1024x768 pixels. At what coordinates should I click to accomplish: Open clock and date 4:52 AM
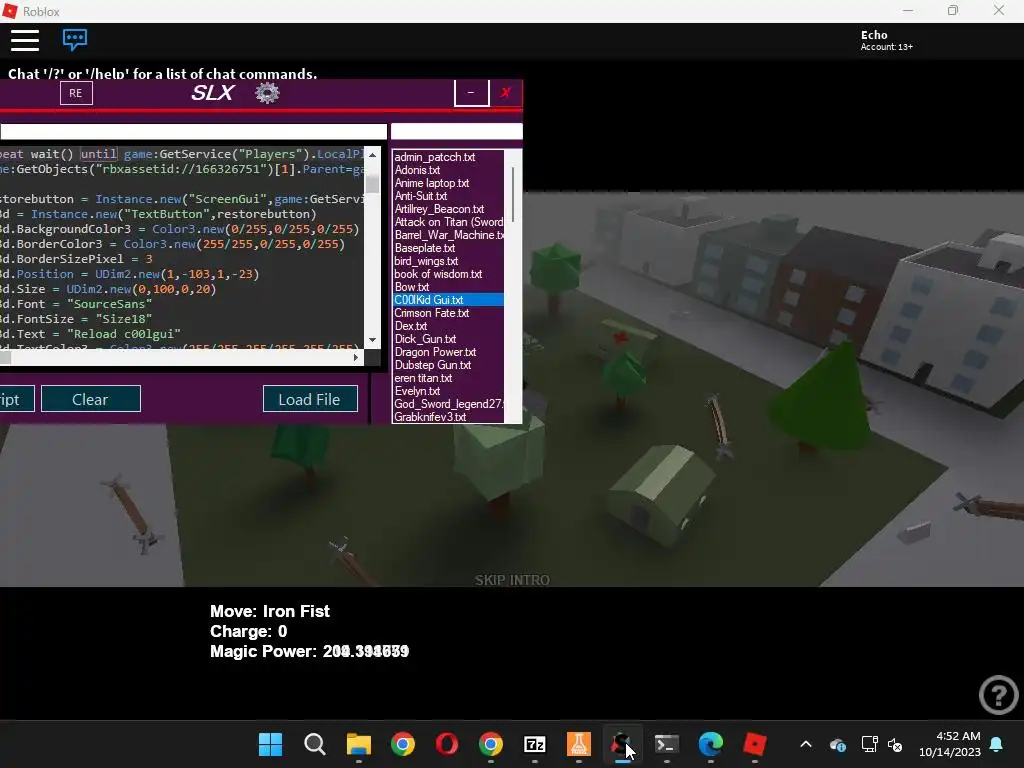950,744
